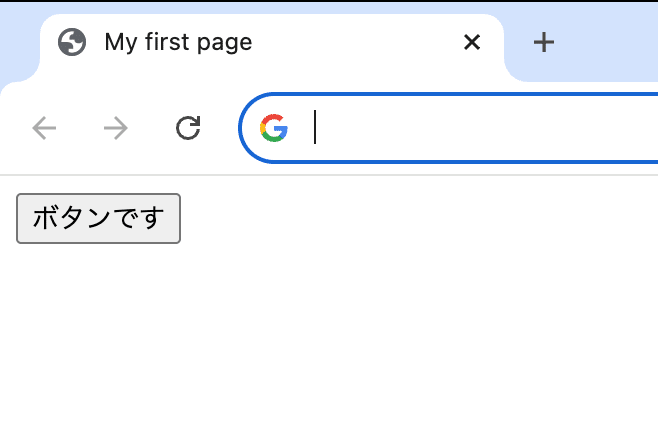Viewport: 658px width, 440px height.
Task: Click the grayed-out forward navigation button
Action: [116, 128]
